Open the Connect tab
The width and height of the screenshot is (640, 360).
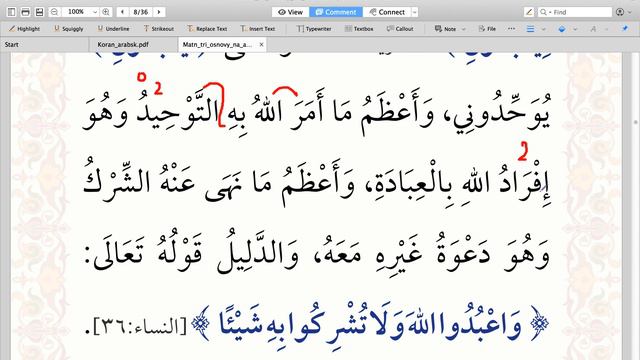coord(387,12)
